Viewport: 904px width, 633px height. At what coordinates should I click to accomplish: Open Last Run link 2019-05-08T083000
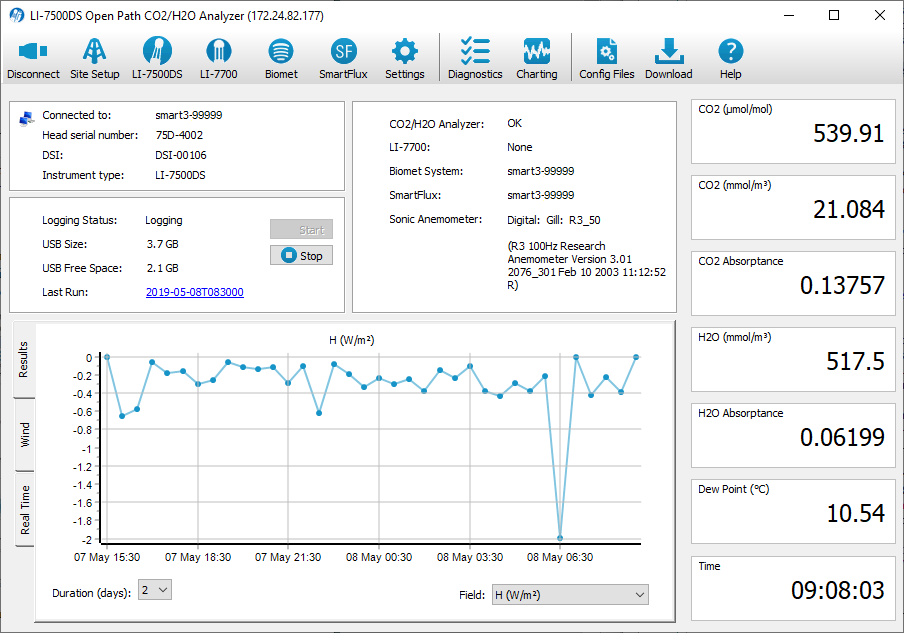coord(195,292)
